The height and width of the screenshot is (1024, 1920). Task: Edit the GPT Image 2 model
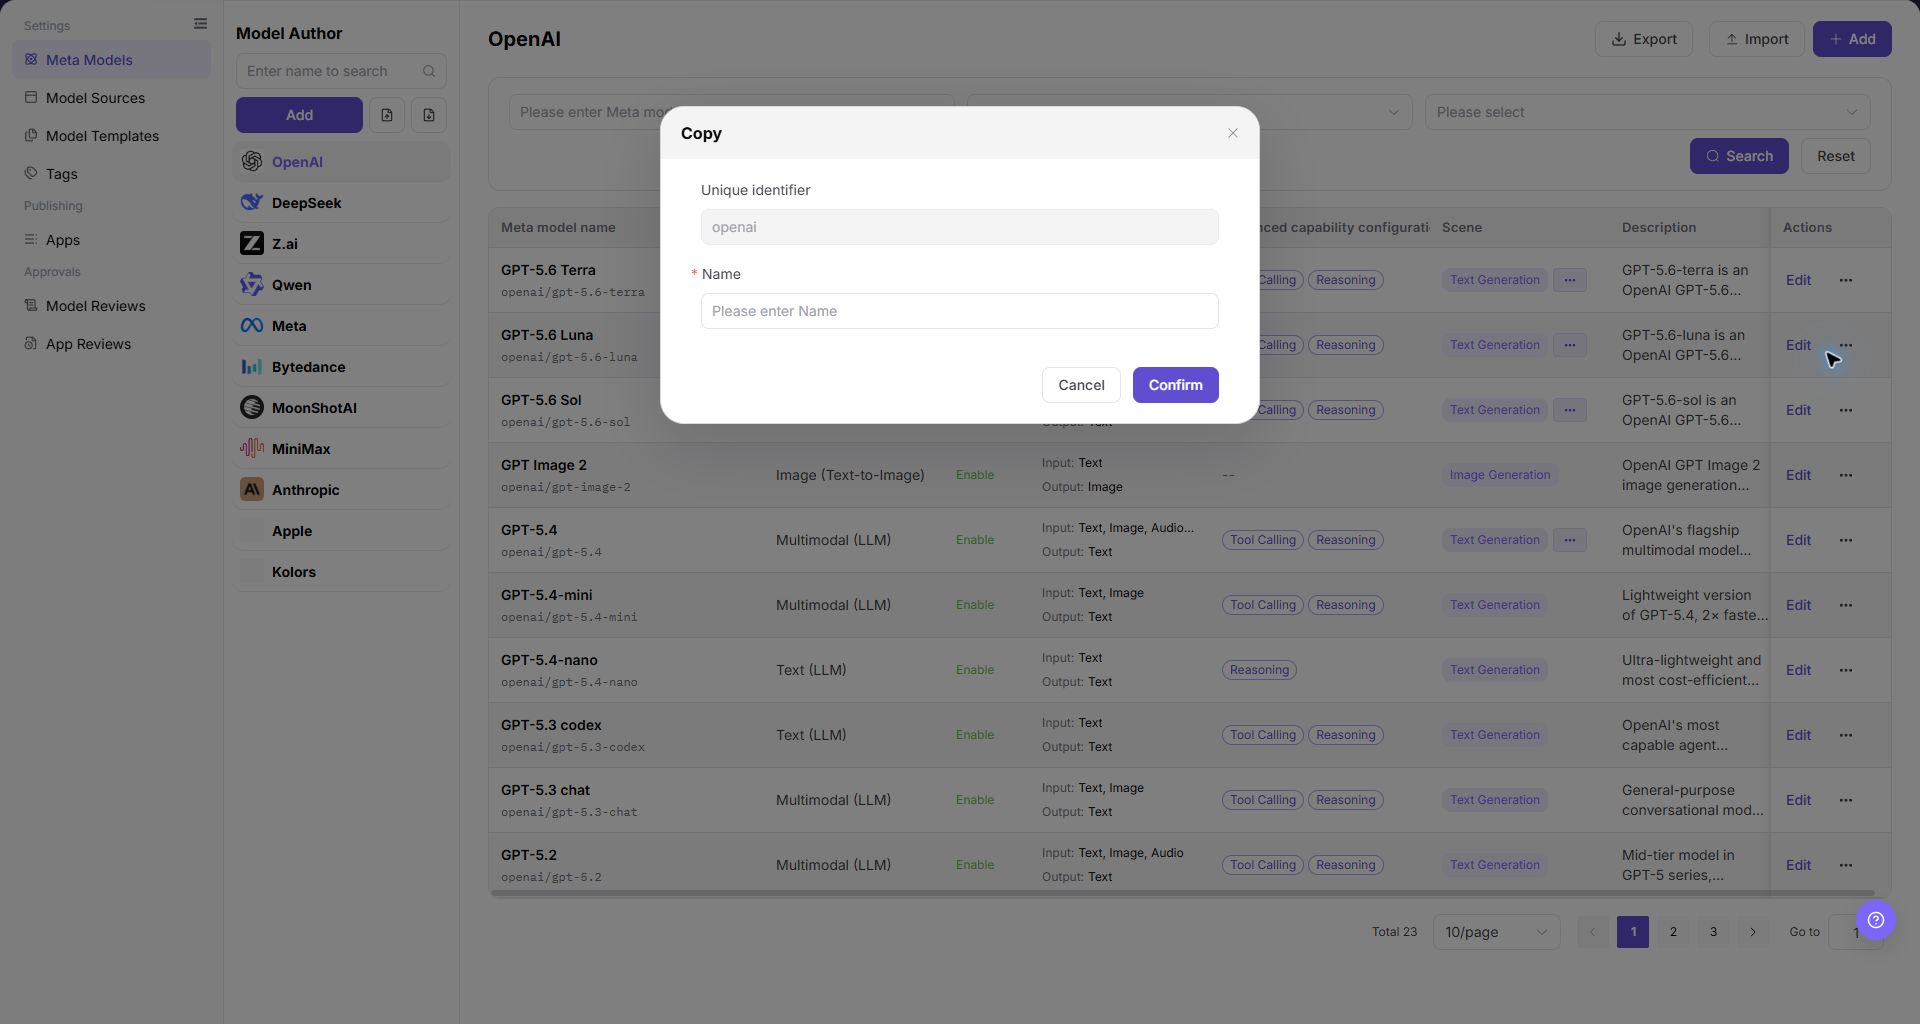pyautogui.click(x=1798, y=475)
